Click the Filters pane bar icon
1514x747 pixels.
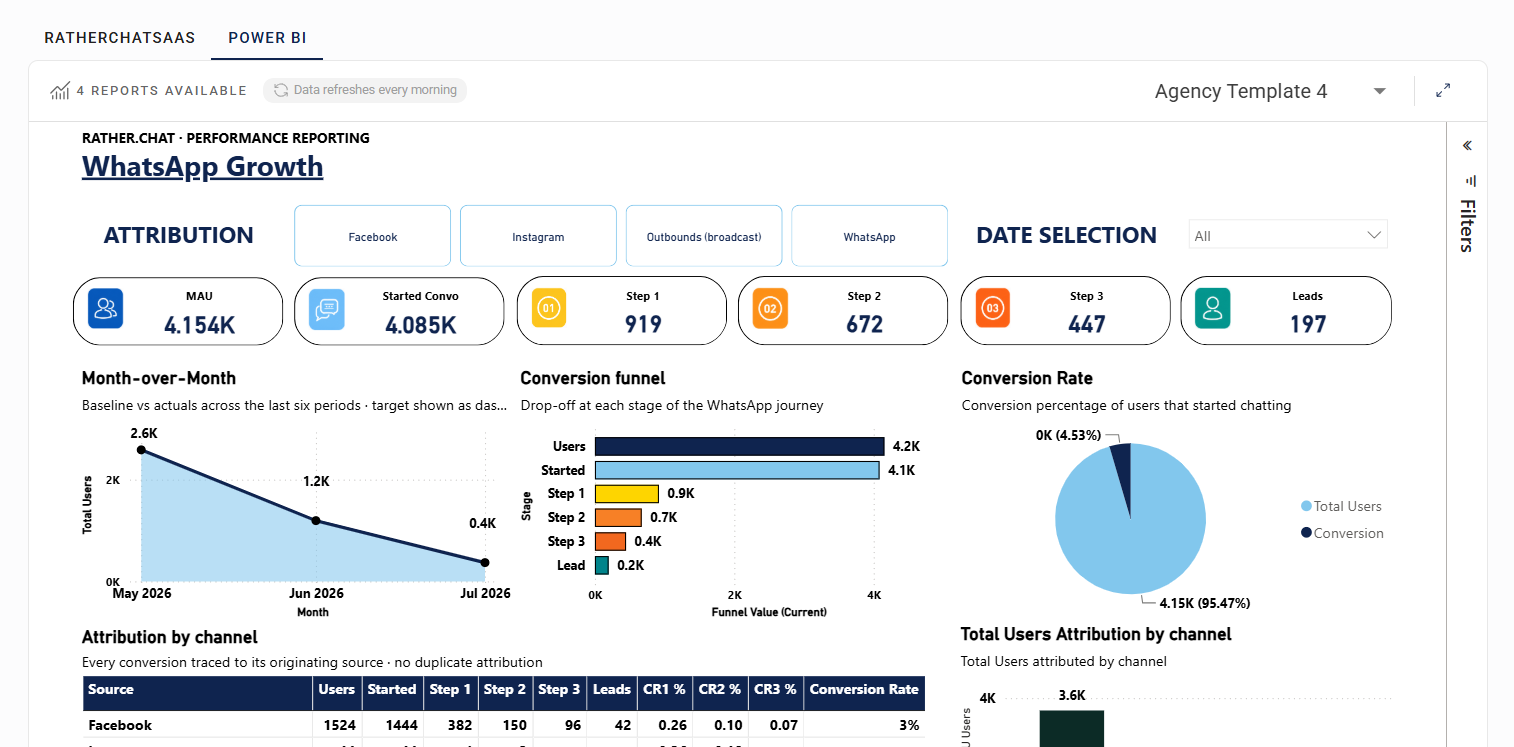[1470, 181]
